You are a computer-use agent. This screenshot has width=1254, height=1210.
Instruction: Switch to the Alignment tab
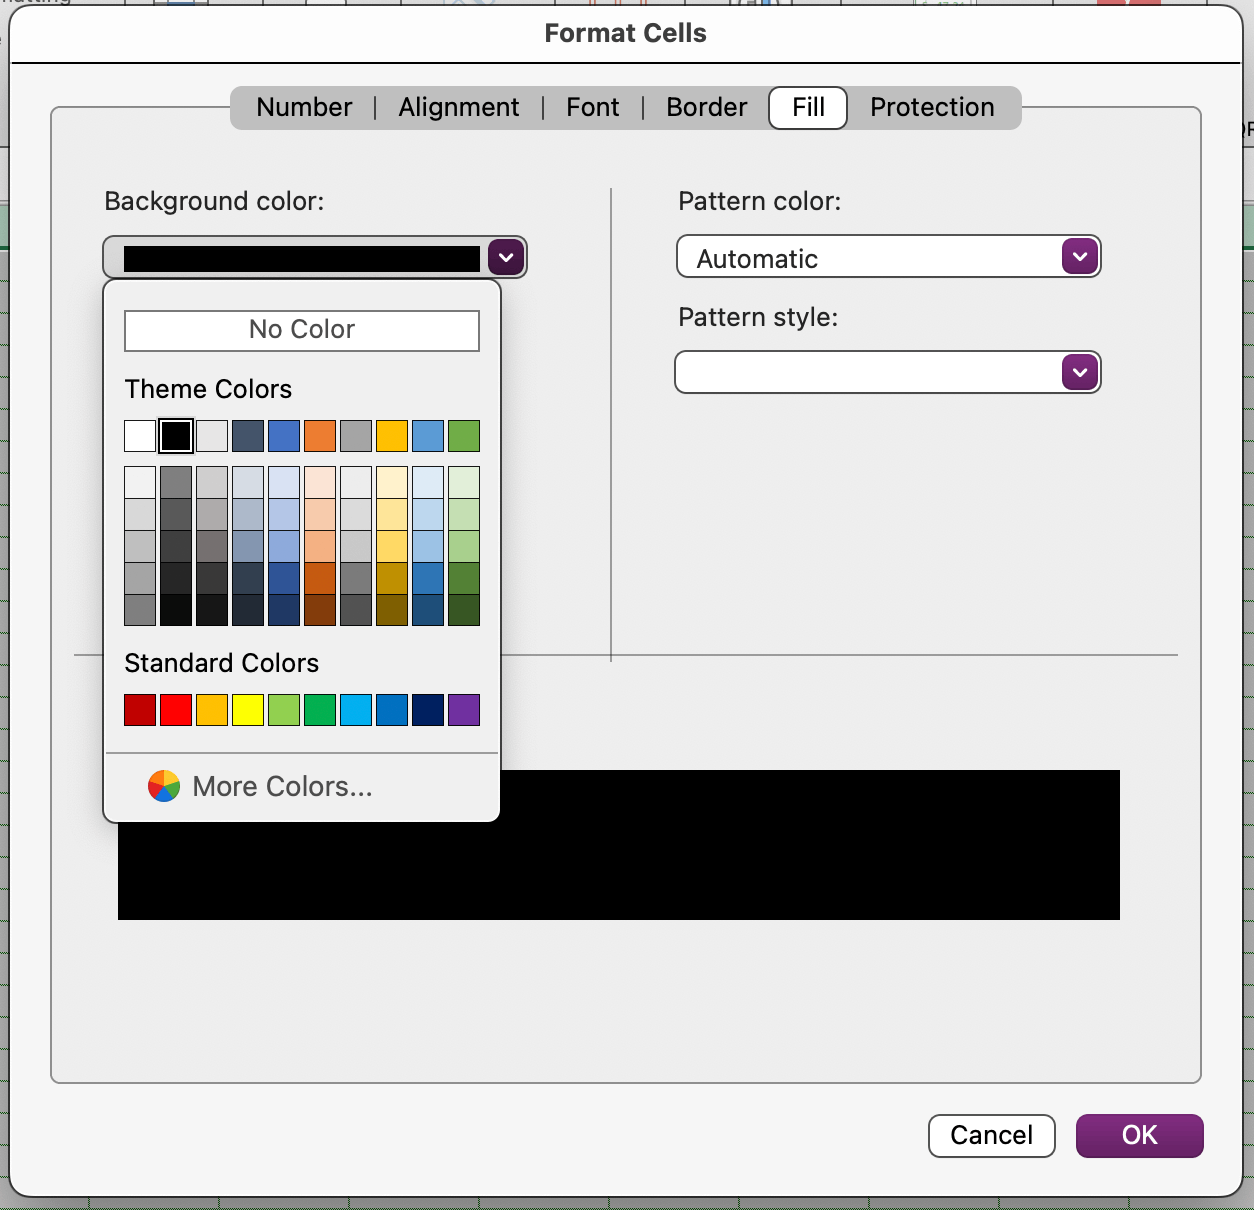pyautogui.click(x=459, y=107)
